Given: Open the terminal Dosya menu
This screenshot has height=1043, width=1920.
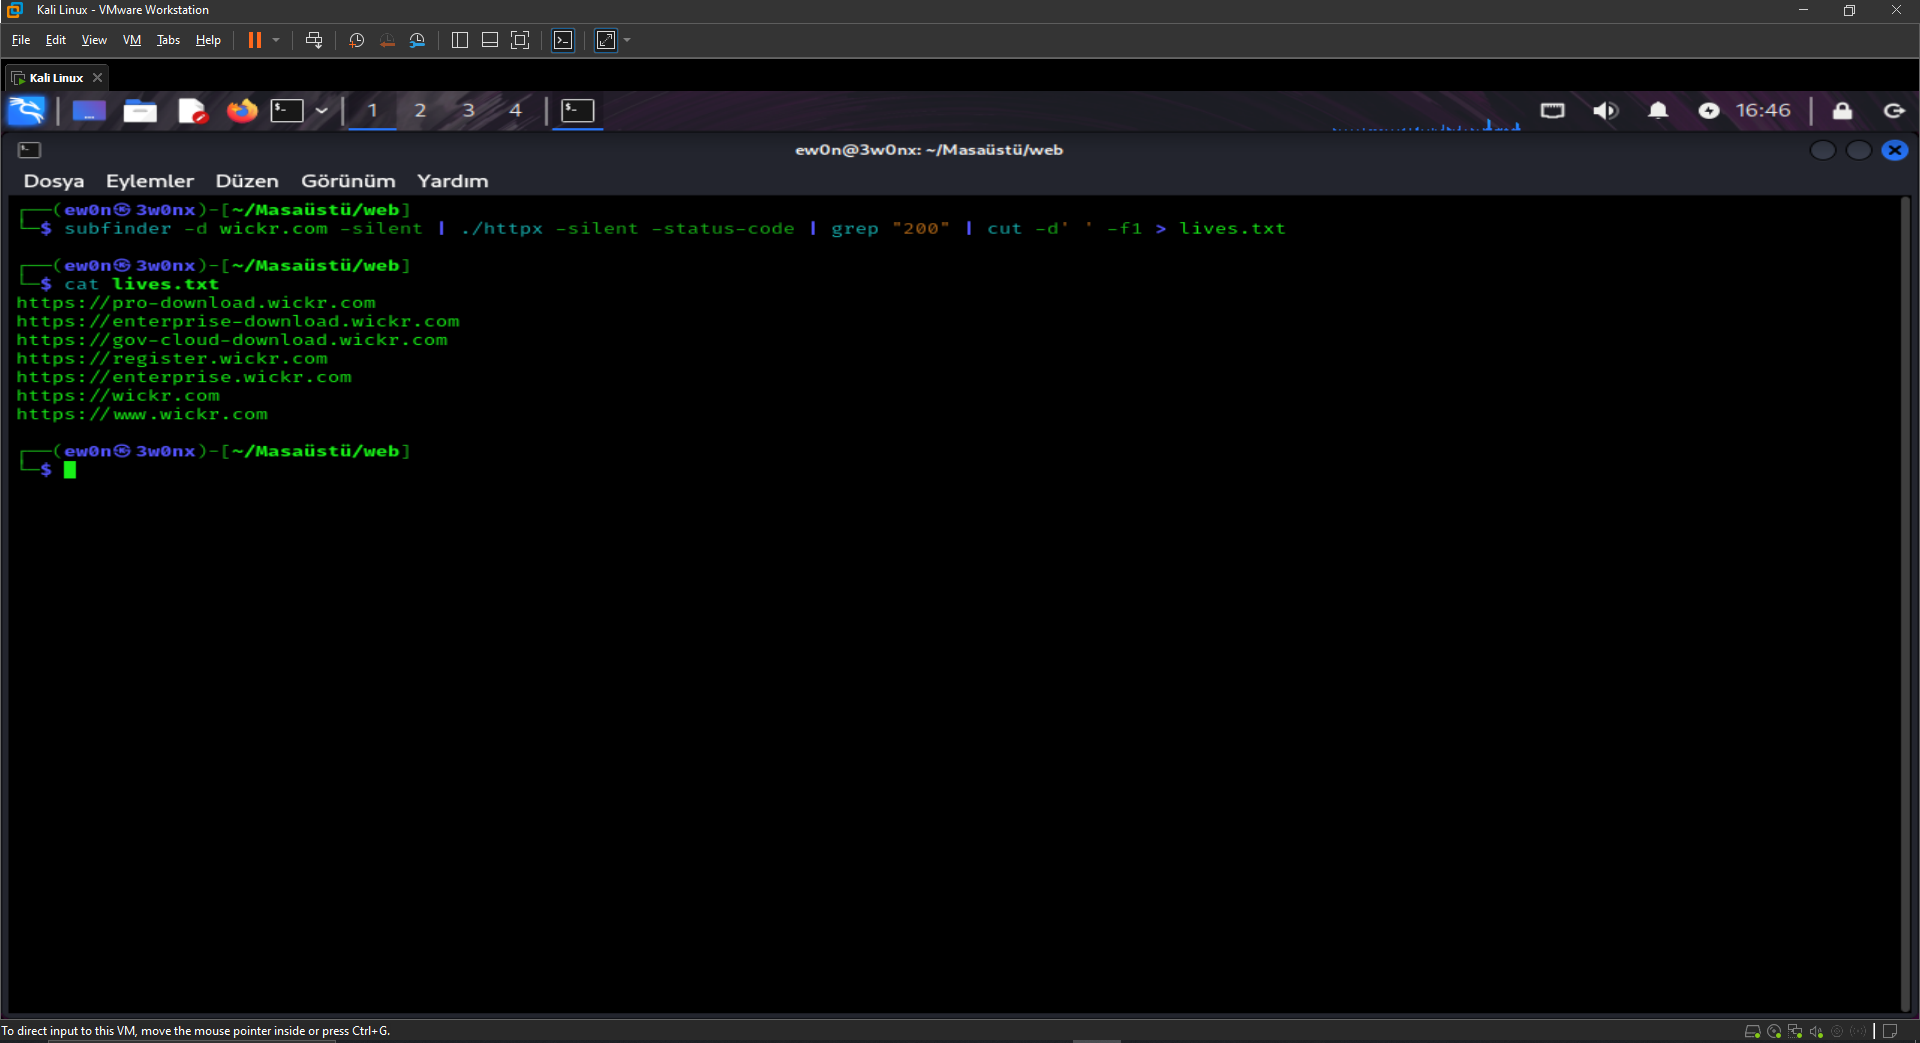Looking at the screenshot, I should pyautogui.click(x=54, y=181).
